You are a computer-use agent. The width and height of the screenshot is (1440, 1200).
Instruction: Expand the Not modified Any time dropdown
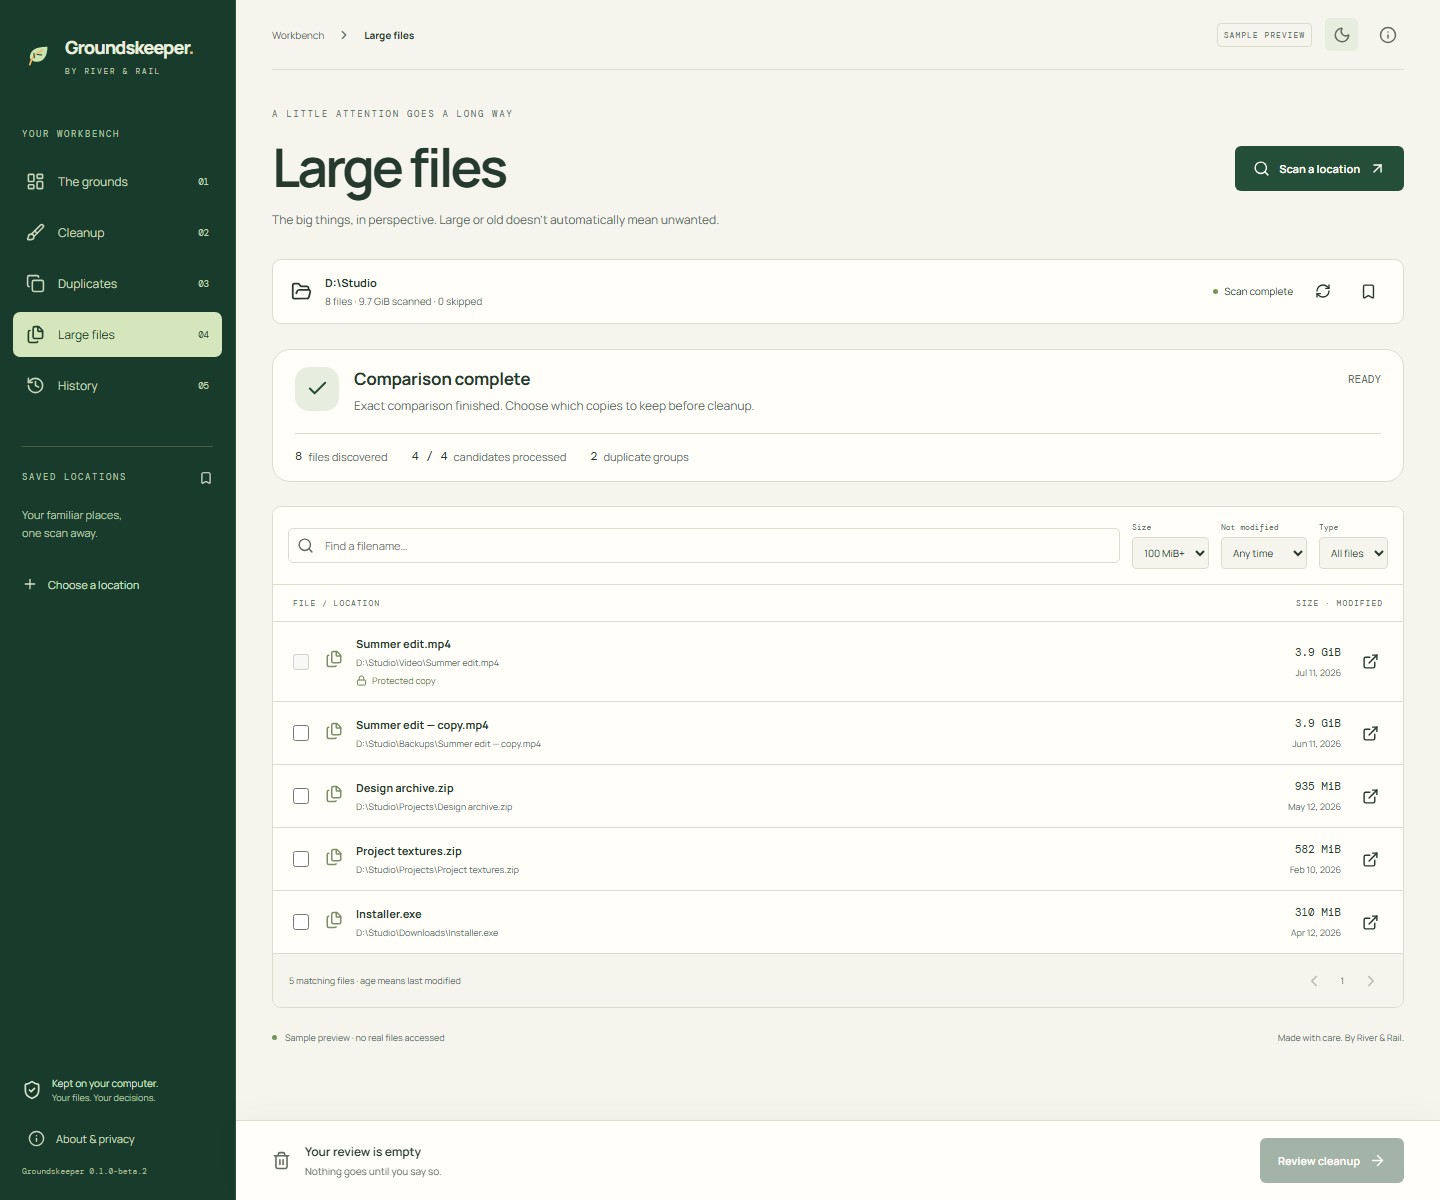pos(1264,553)
